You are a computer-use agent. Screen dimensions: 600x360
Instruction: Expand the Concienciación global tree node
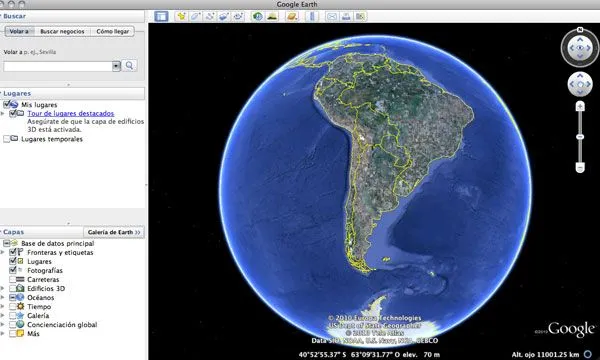(x=3, y=325)
